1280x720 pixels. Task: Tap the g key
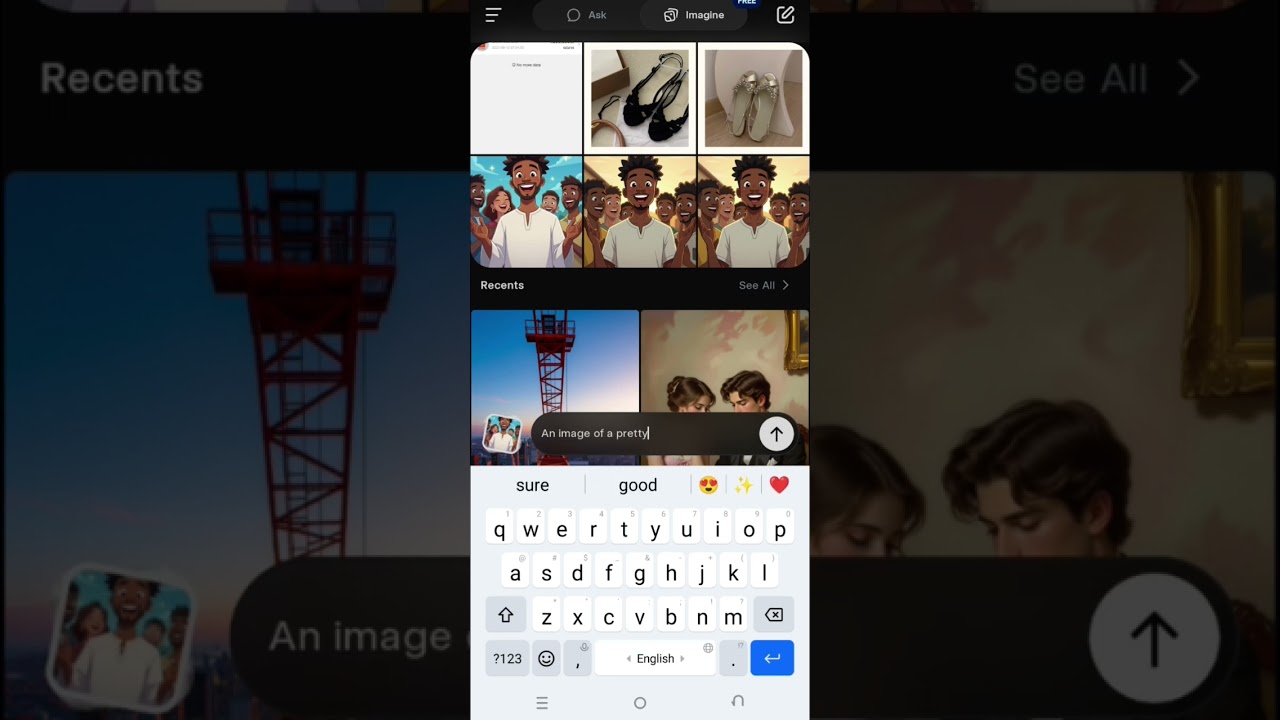click(x=640, y=573)
